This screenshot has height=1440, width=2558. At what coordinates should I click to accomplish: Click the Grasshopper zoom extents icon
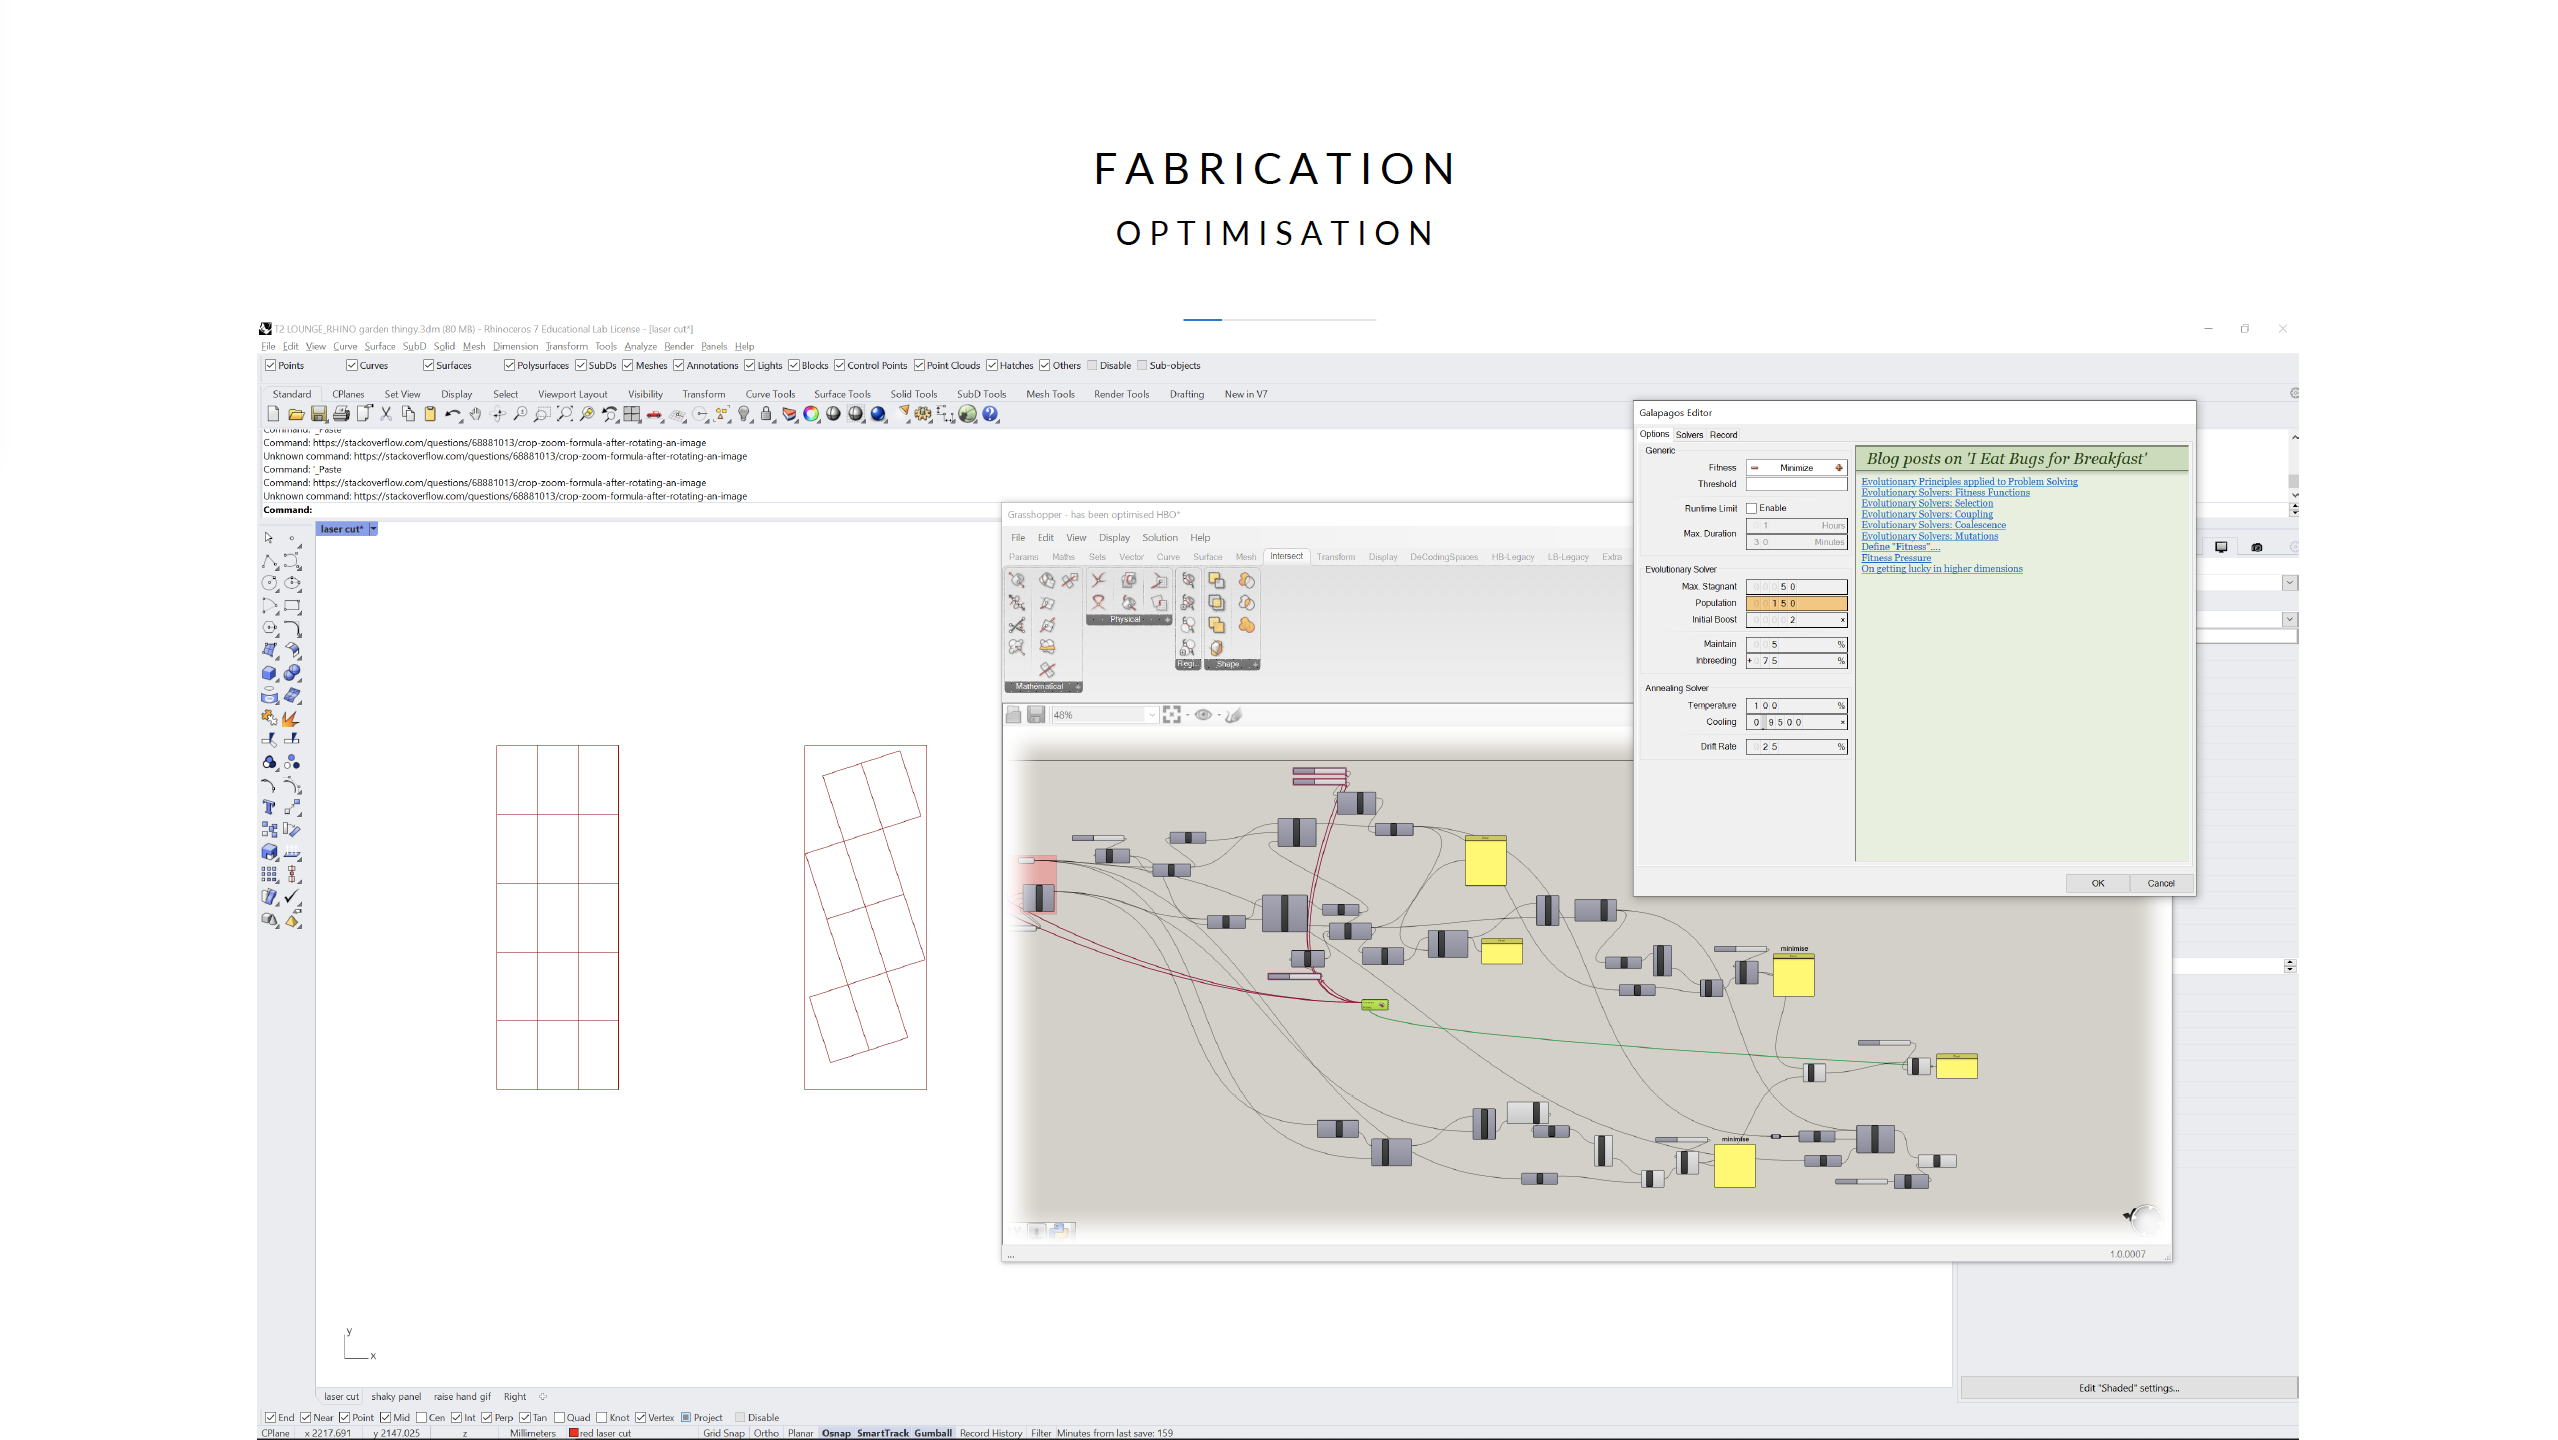coord(1171,715)
